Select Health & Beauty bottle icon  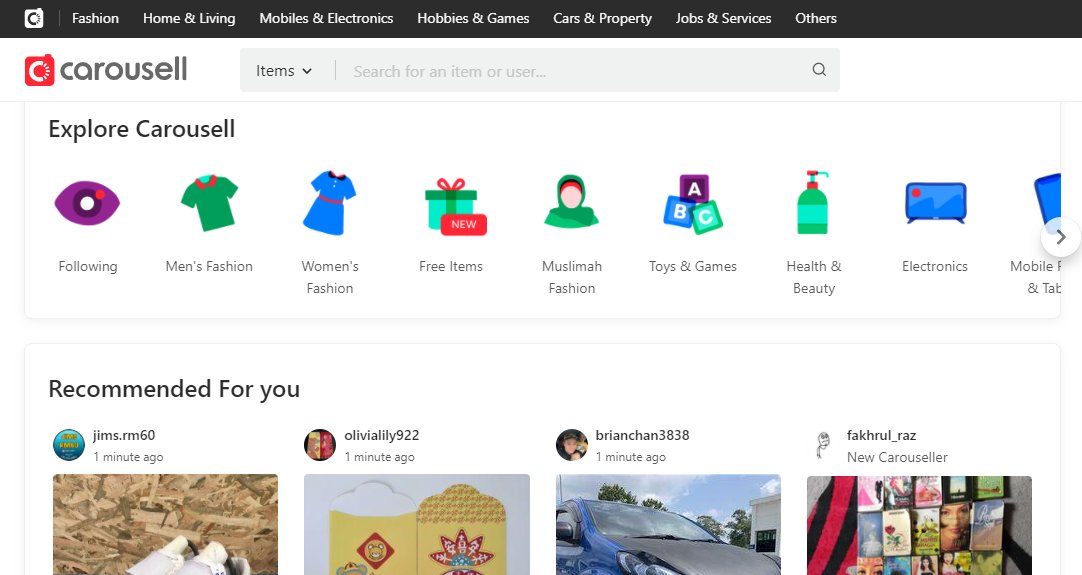813,203
